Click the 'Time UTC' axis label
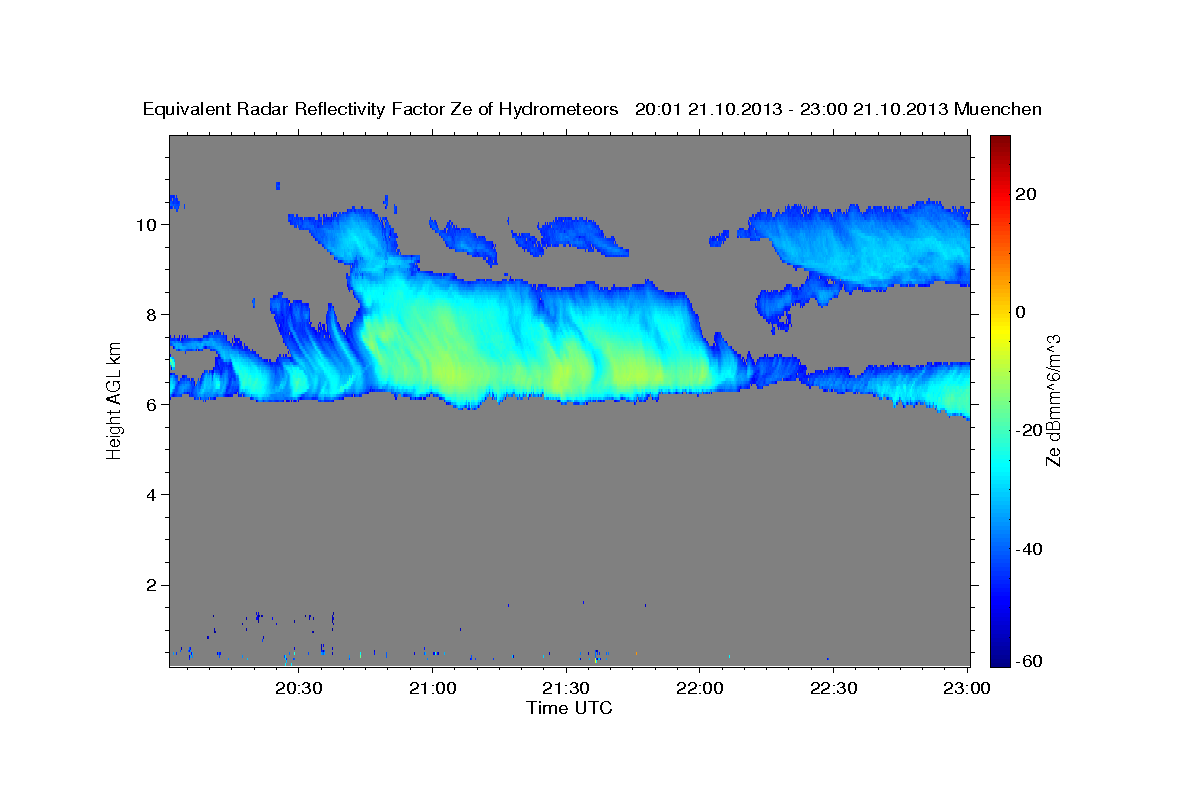This screenshot has width=1200, height=800. [569, 708]
